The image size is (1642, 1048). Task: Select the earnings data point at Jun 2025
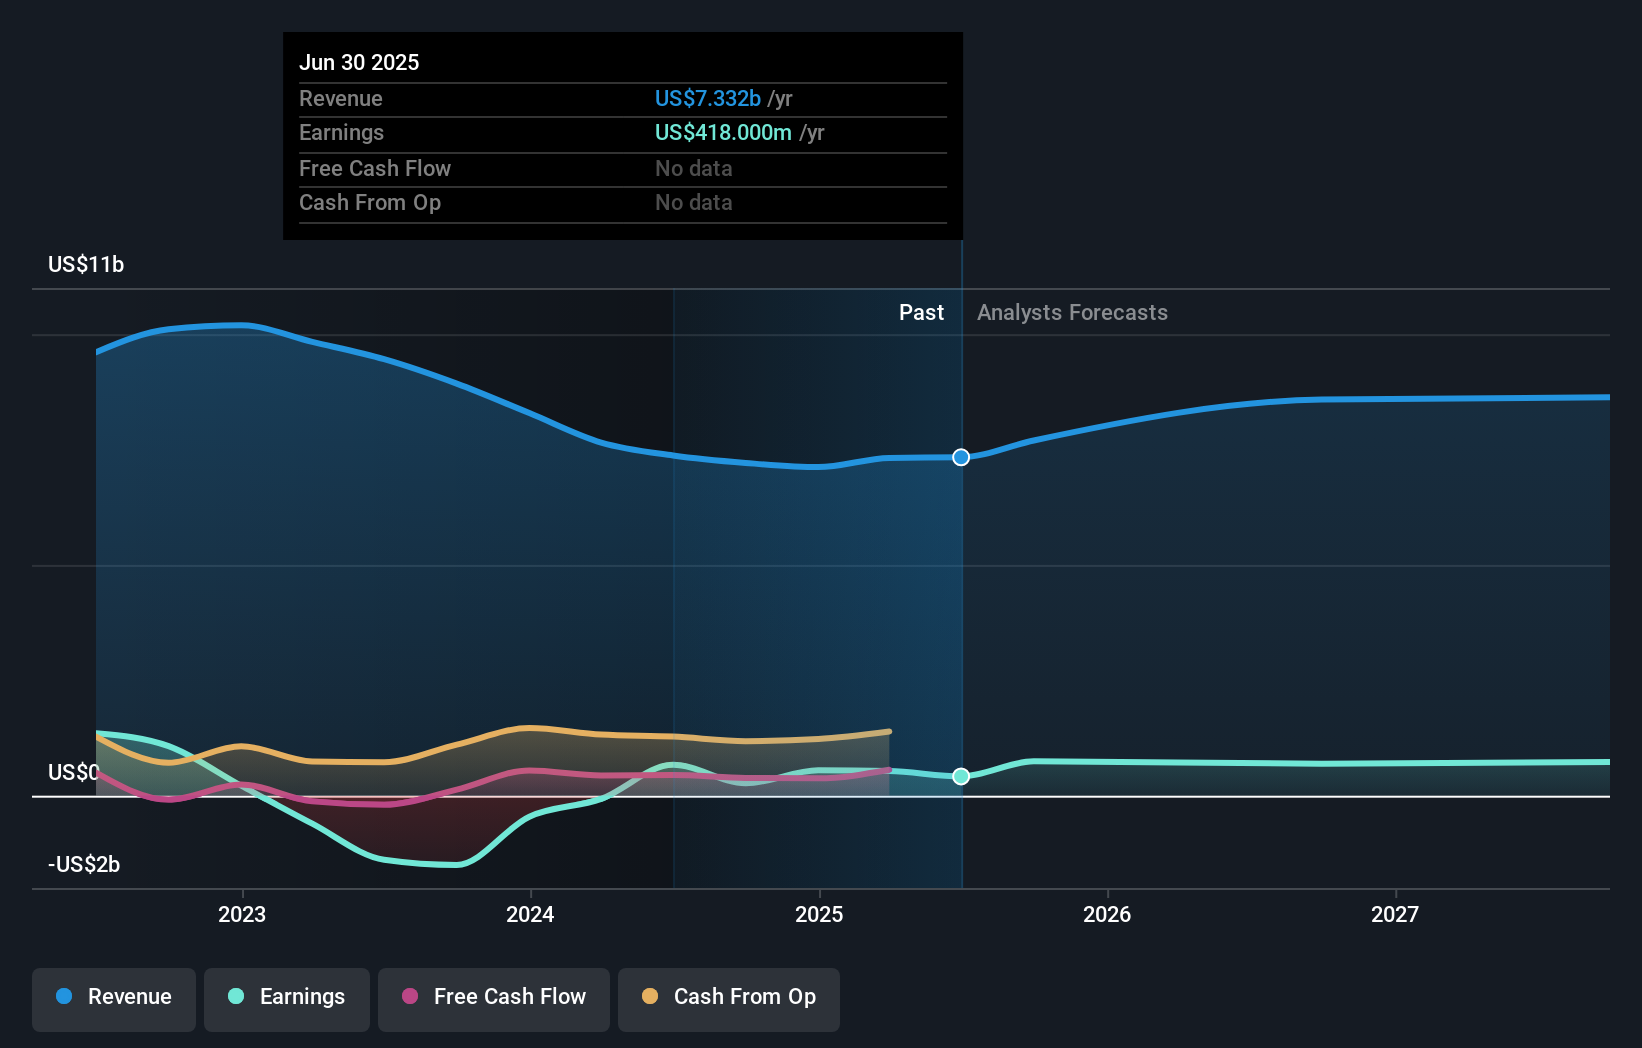pos(961,776)
